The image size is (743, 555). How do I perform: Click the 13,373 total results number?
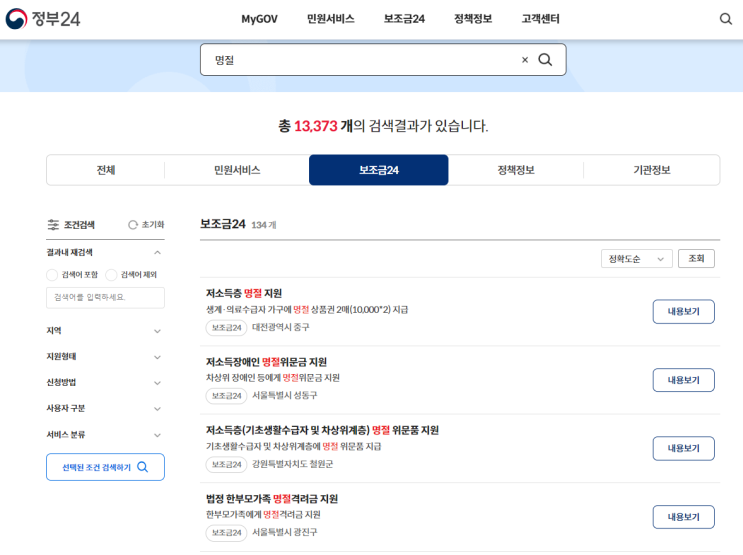click(x=316, y=126)
